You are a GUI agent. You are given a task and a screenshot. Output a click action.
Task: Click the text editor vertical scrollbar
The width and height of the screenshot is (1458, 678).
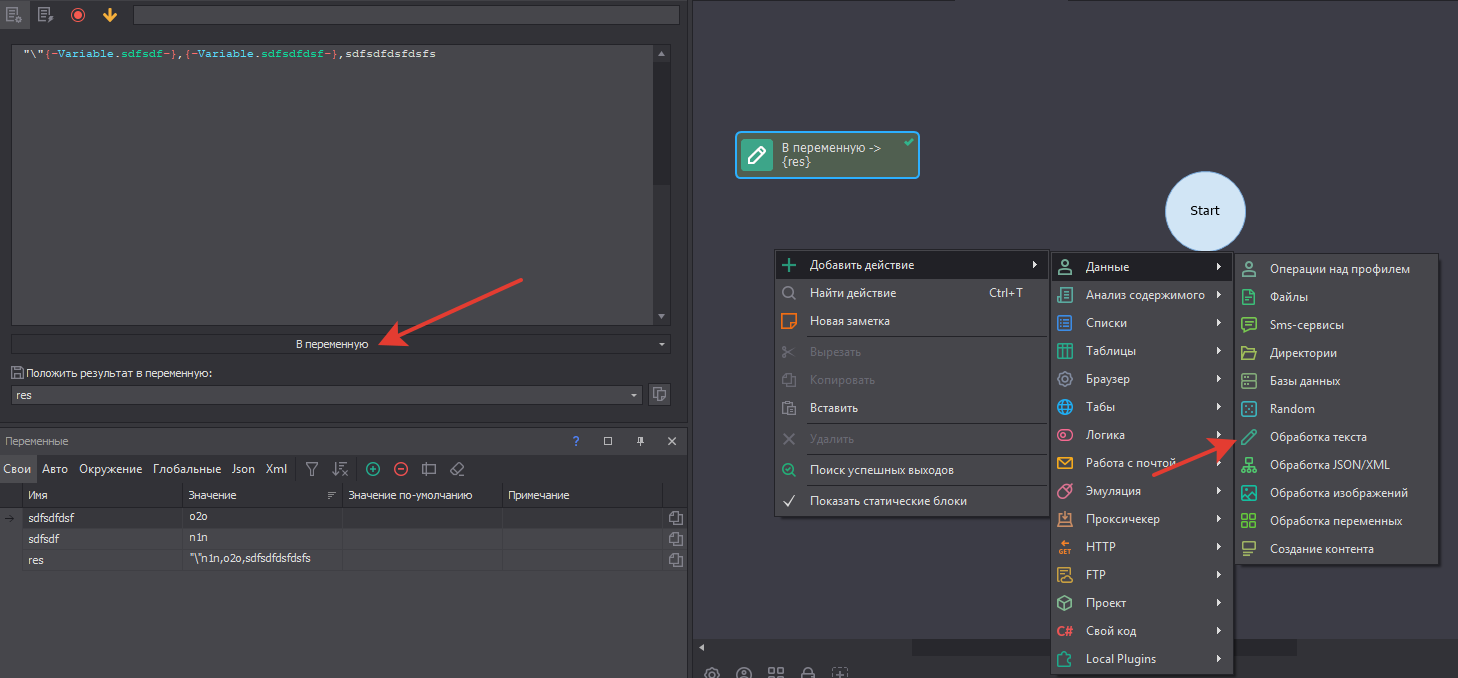pos(661,120)
